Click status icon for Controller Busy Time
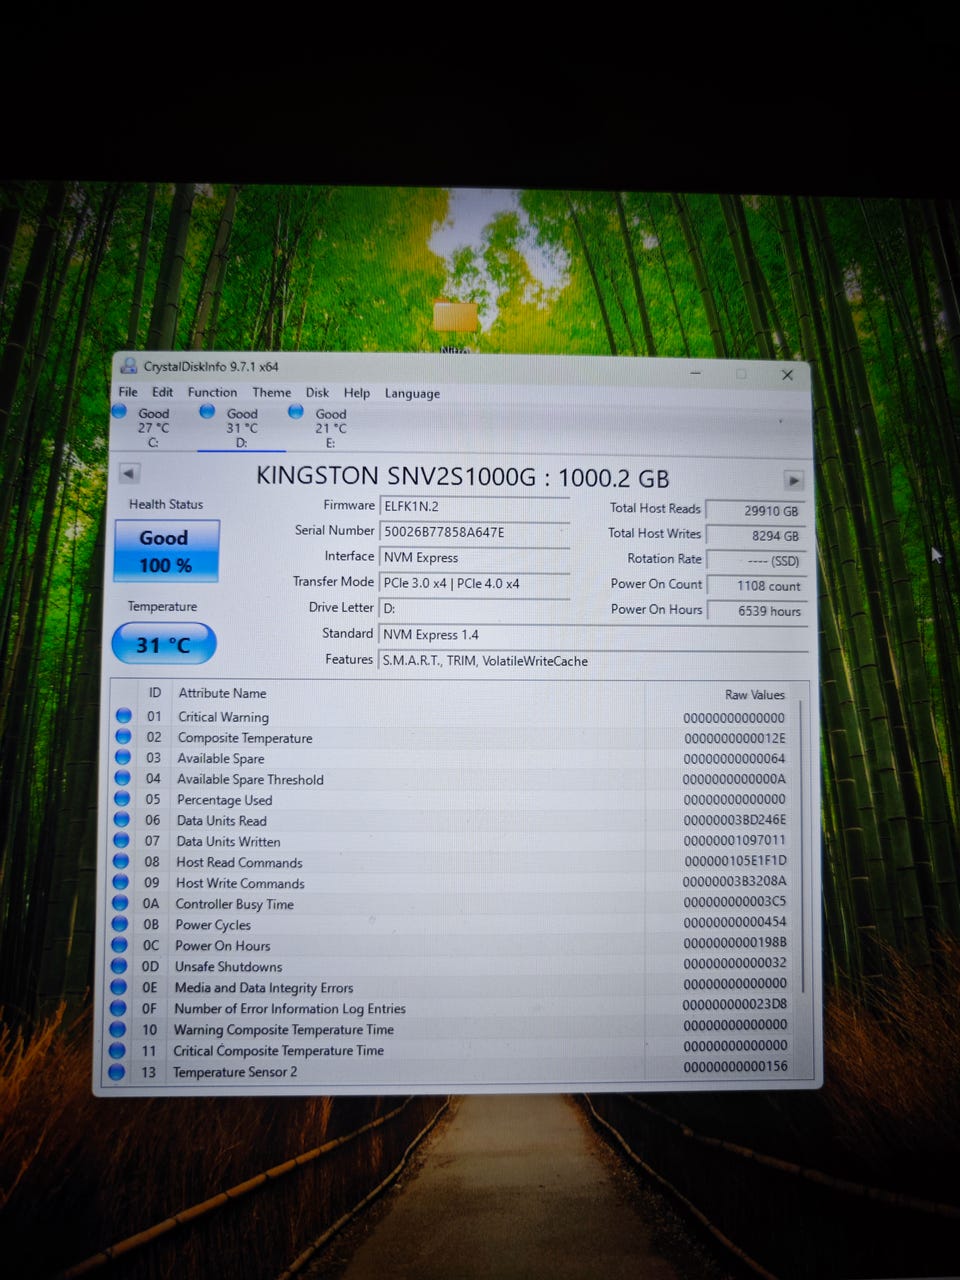Viewport: 960px width, 1280px height. point(120,903)
